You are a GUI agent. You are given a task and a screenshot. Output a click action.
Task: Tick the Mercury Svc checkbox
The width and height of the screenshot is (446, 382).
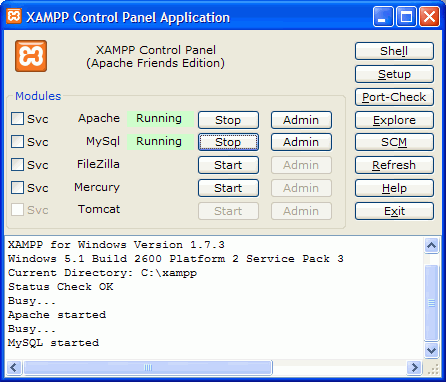click(x=17, y=187)
